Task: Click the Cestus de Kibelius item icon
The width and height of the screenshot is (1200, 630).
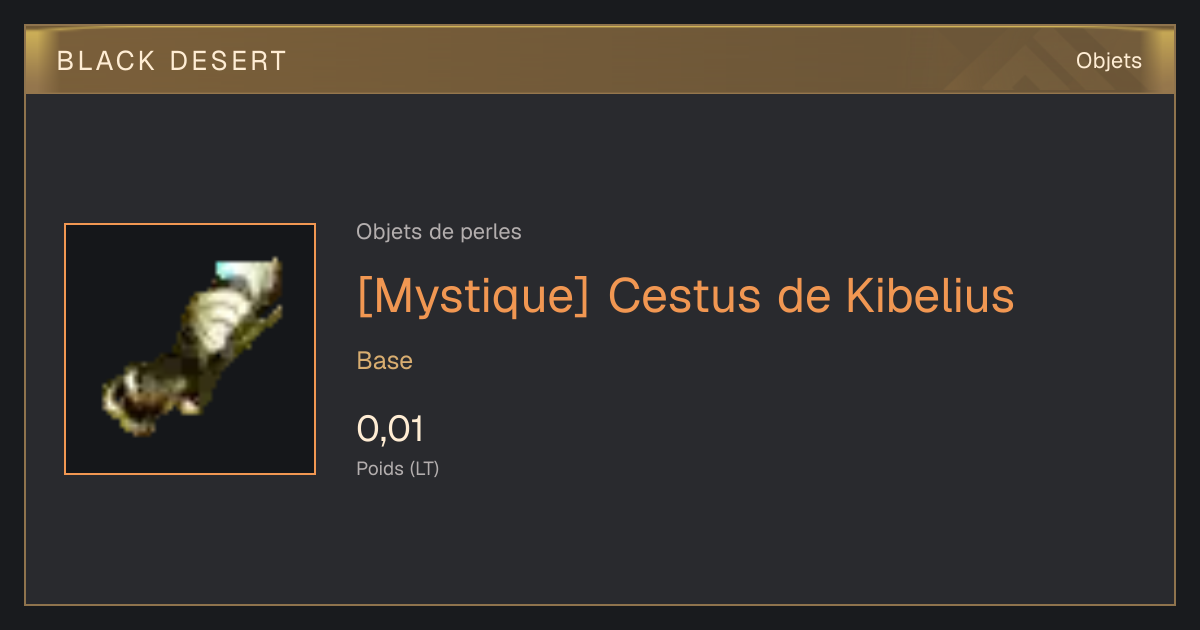Action: coord(190,349)
